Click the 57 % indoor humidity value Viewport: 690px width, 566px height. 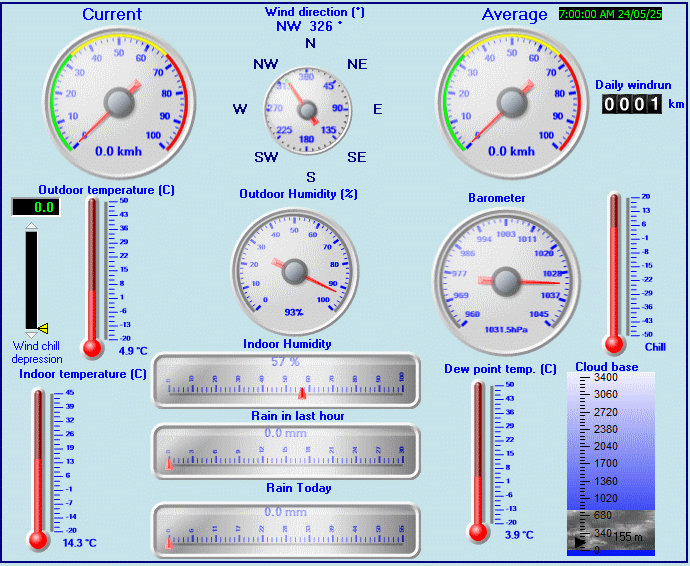point(285,362)
